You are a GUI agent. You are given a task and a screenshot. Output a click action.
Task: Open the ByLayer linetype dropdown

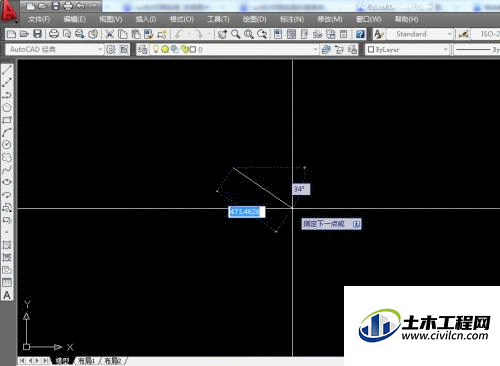coord(477,50)
